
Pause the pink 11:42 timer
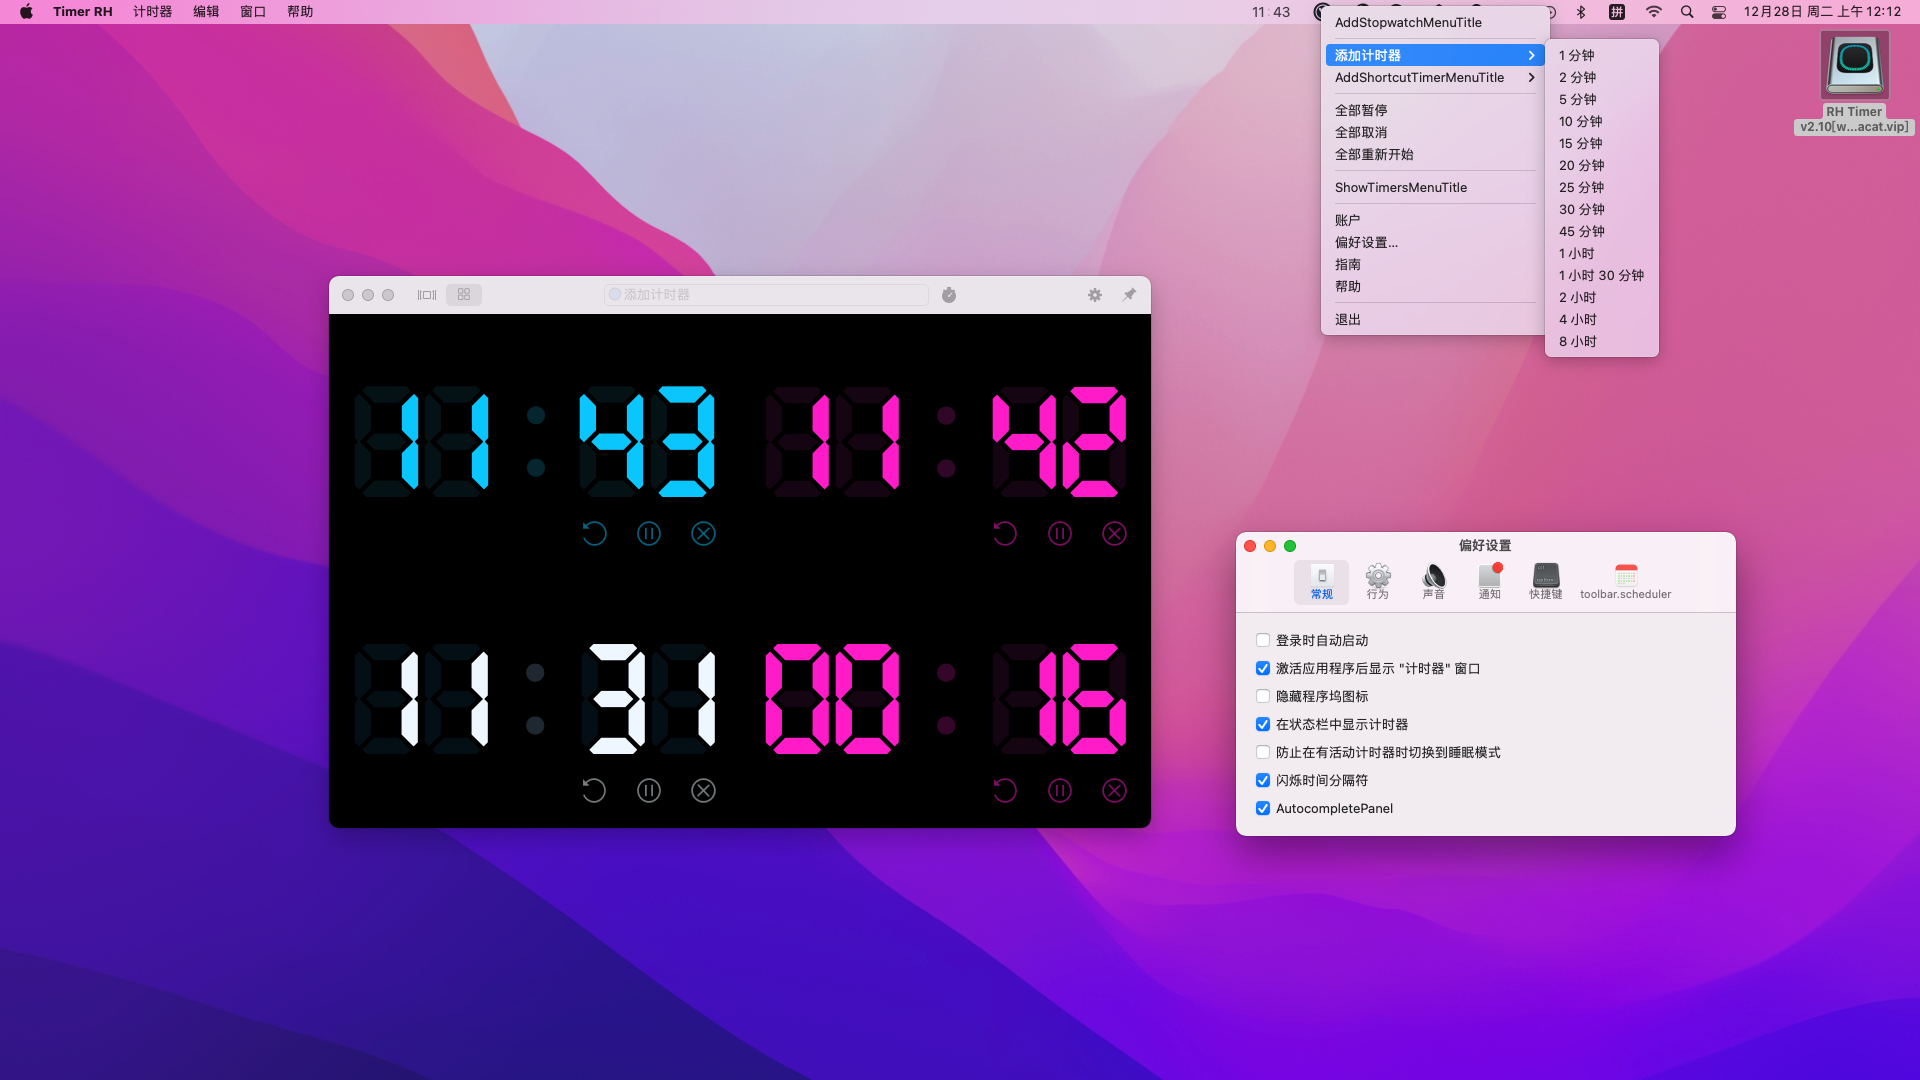click(1060, 534)
